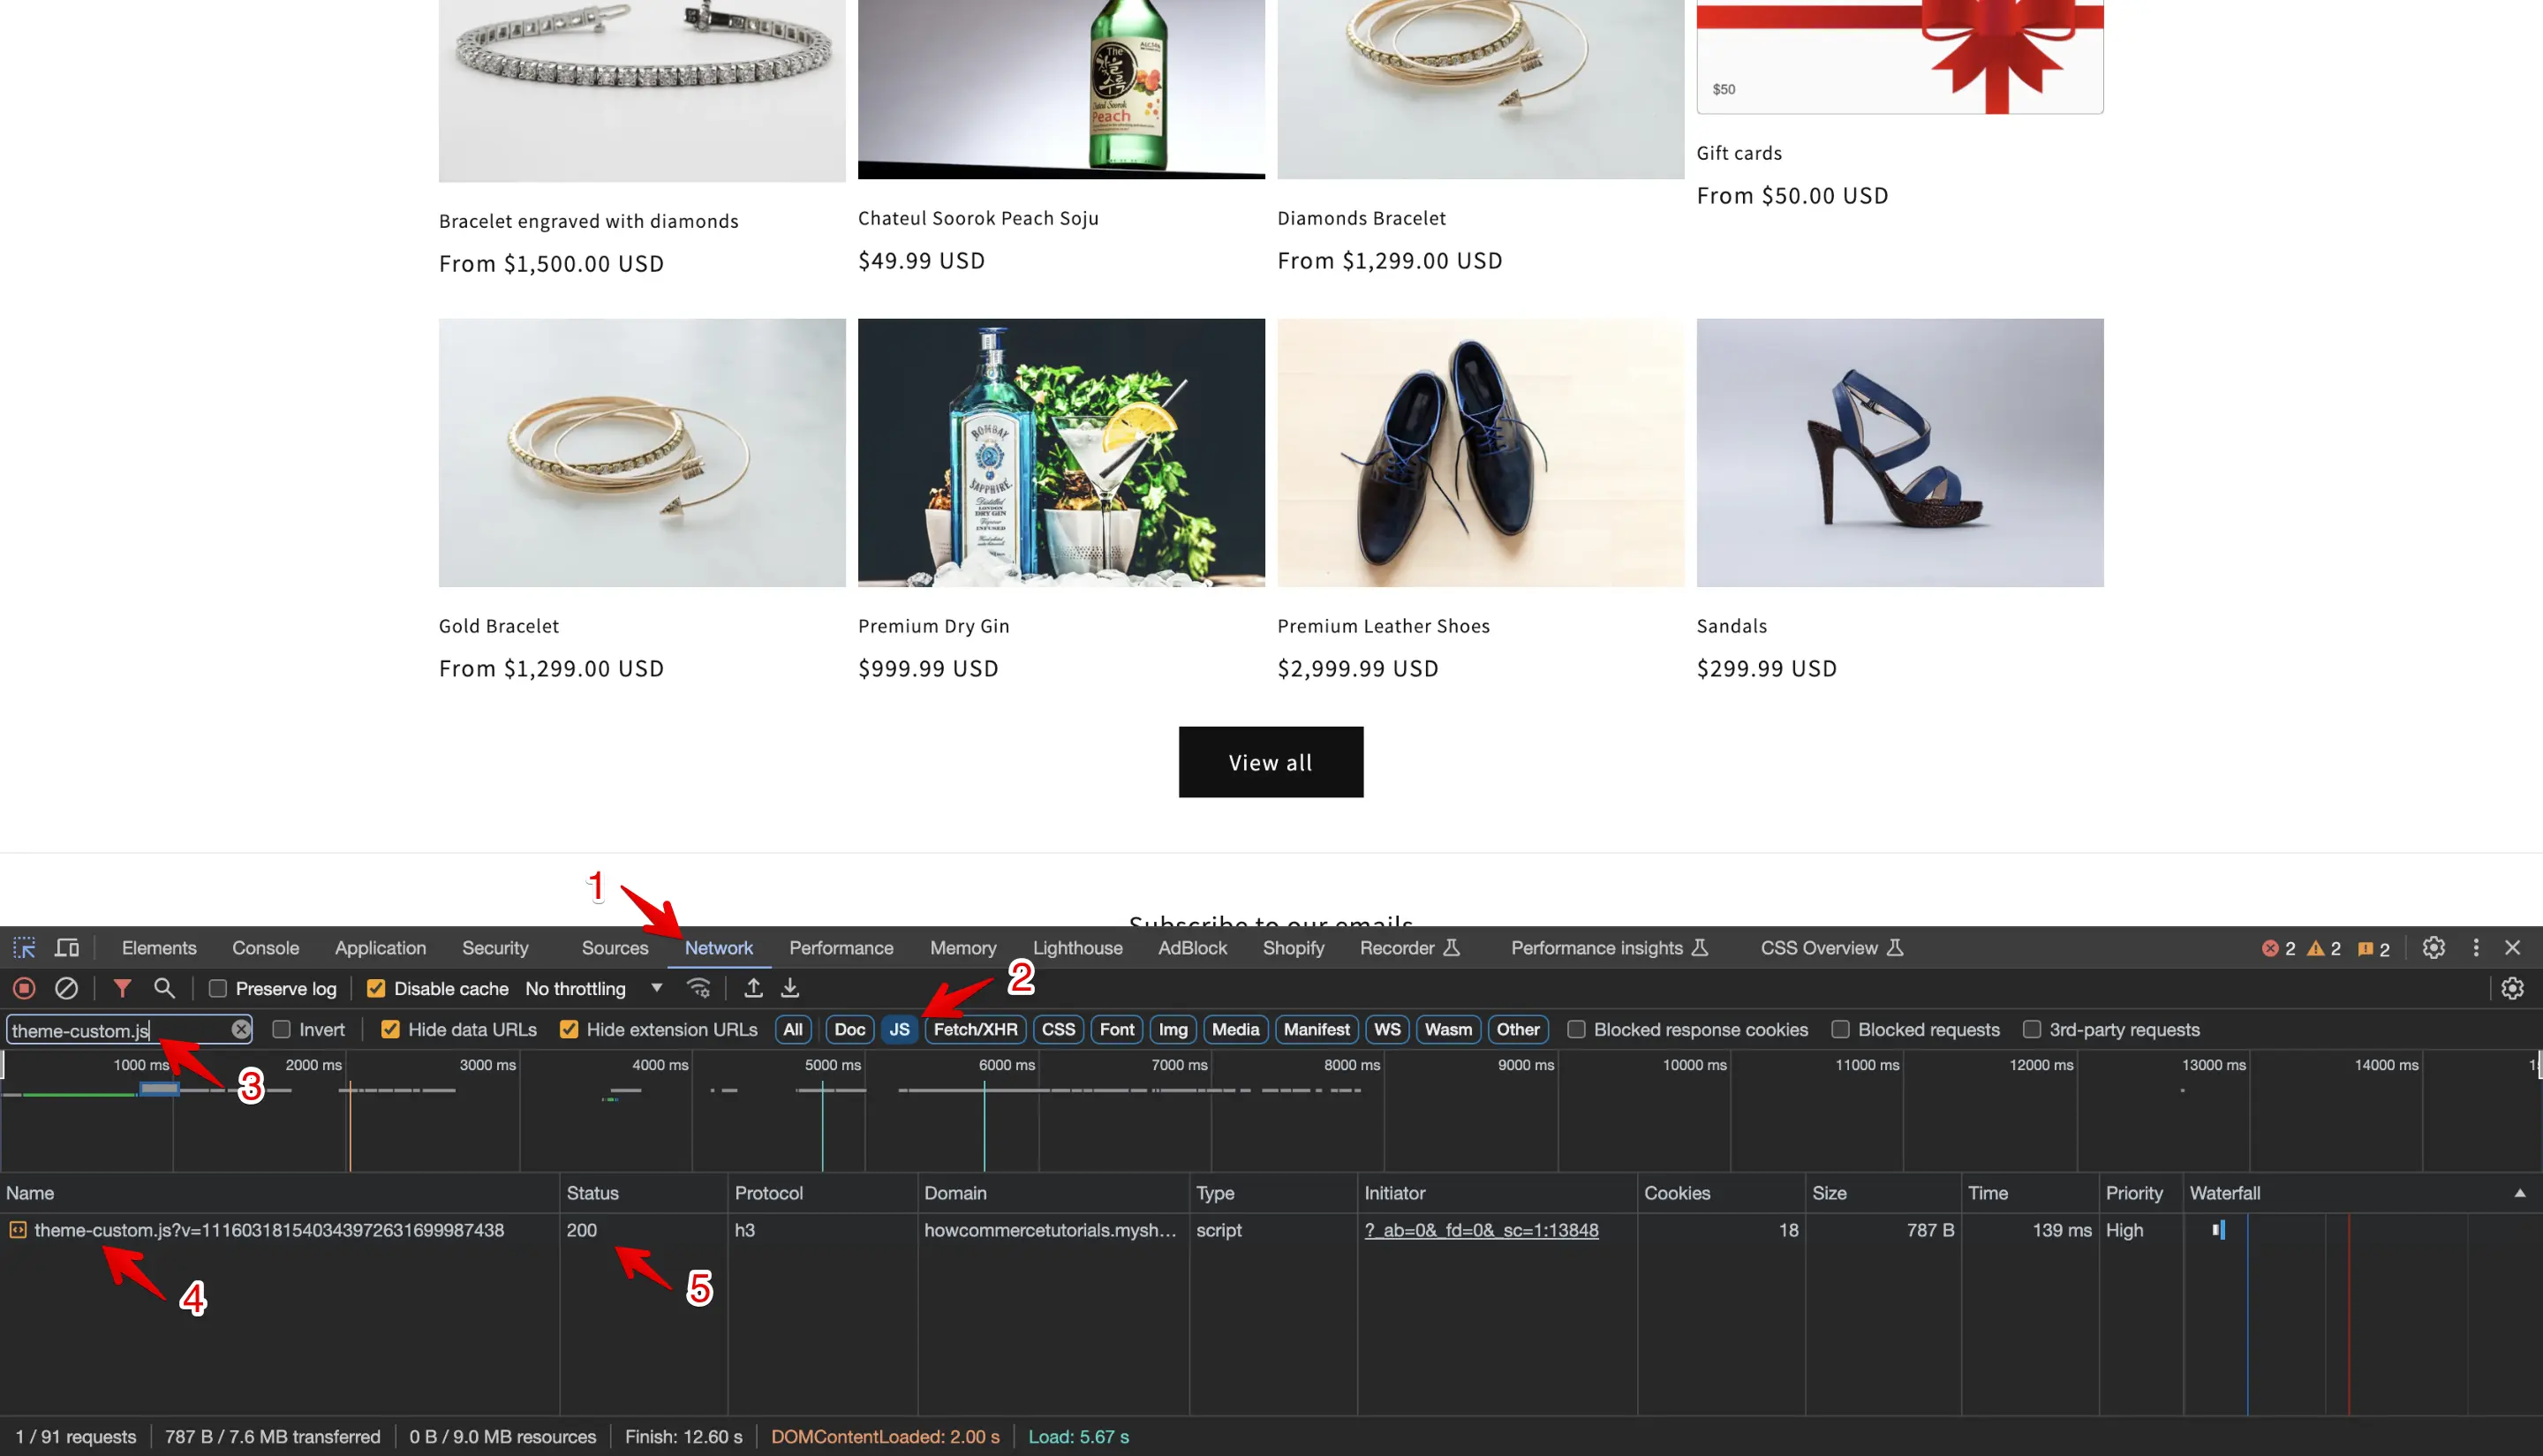Click the Waterfall sort arrow
The image size is (2543, 1456).
[x=2519, y=1193]
